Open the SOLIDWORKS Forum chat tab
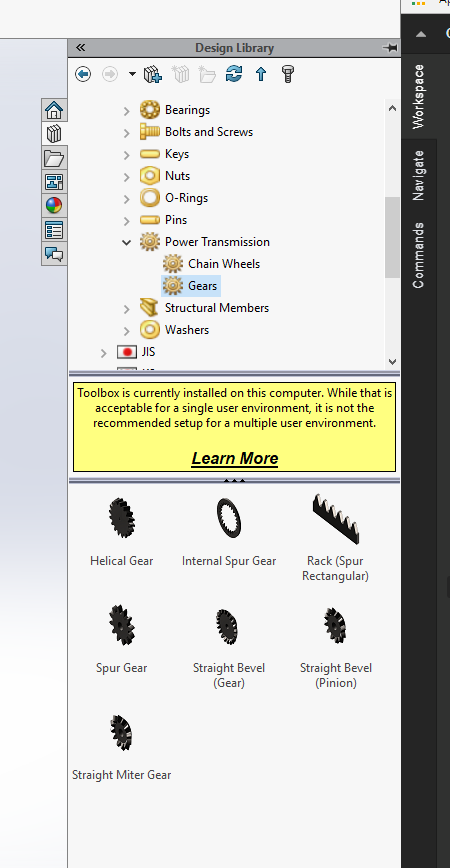 [x=54, y=254]
